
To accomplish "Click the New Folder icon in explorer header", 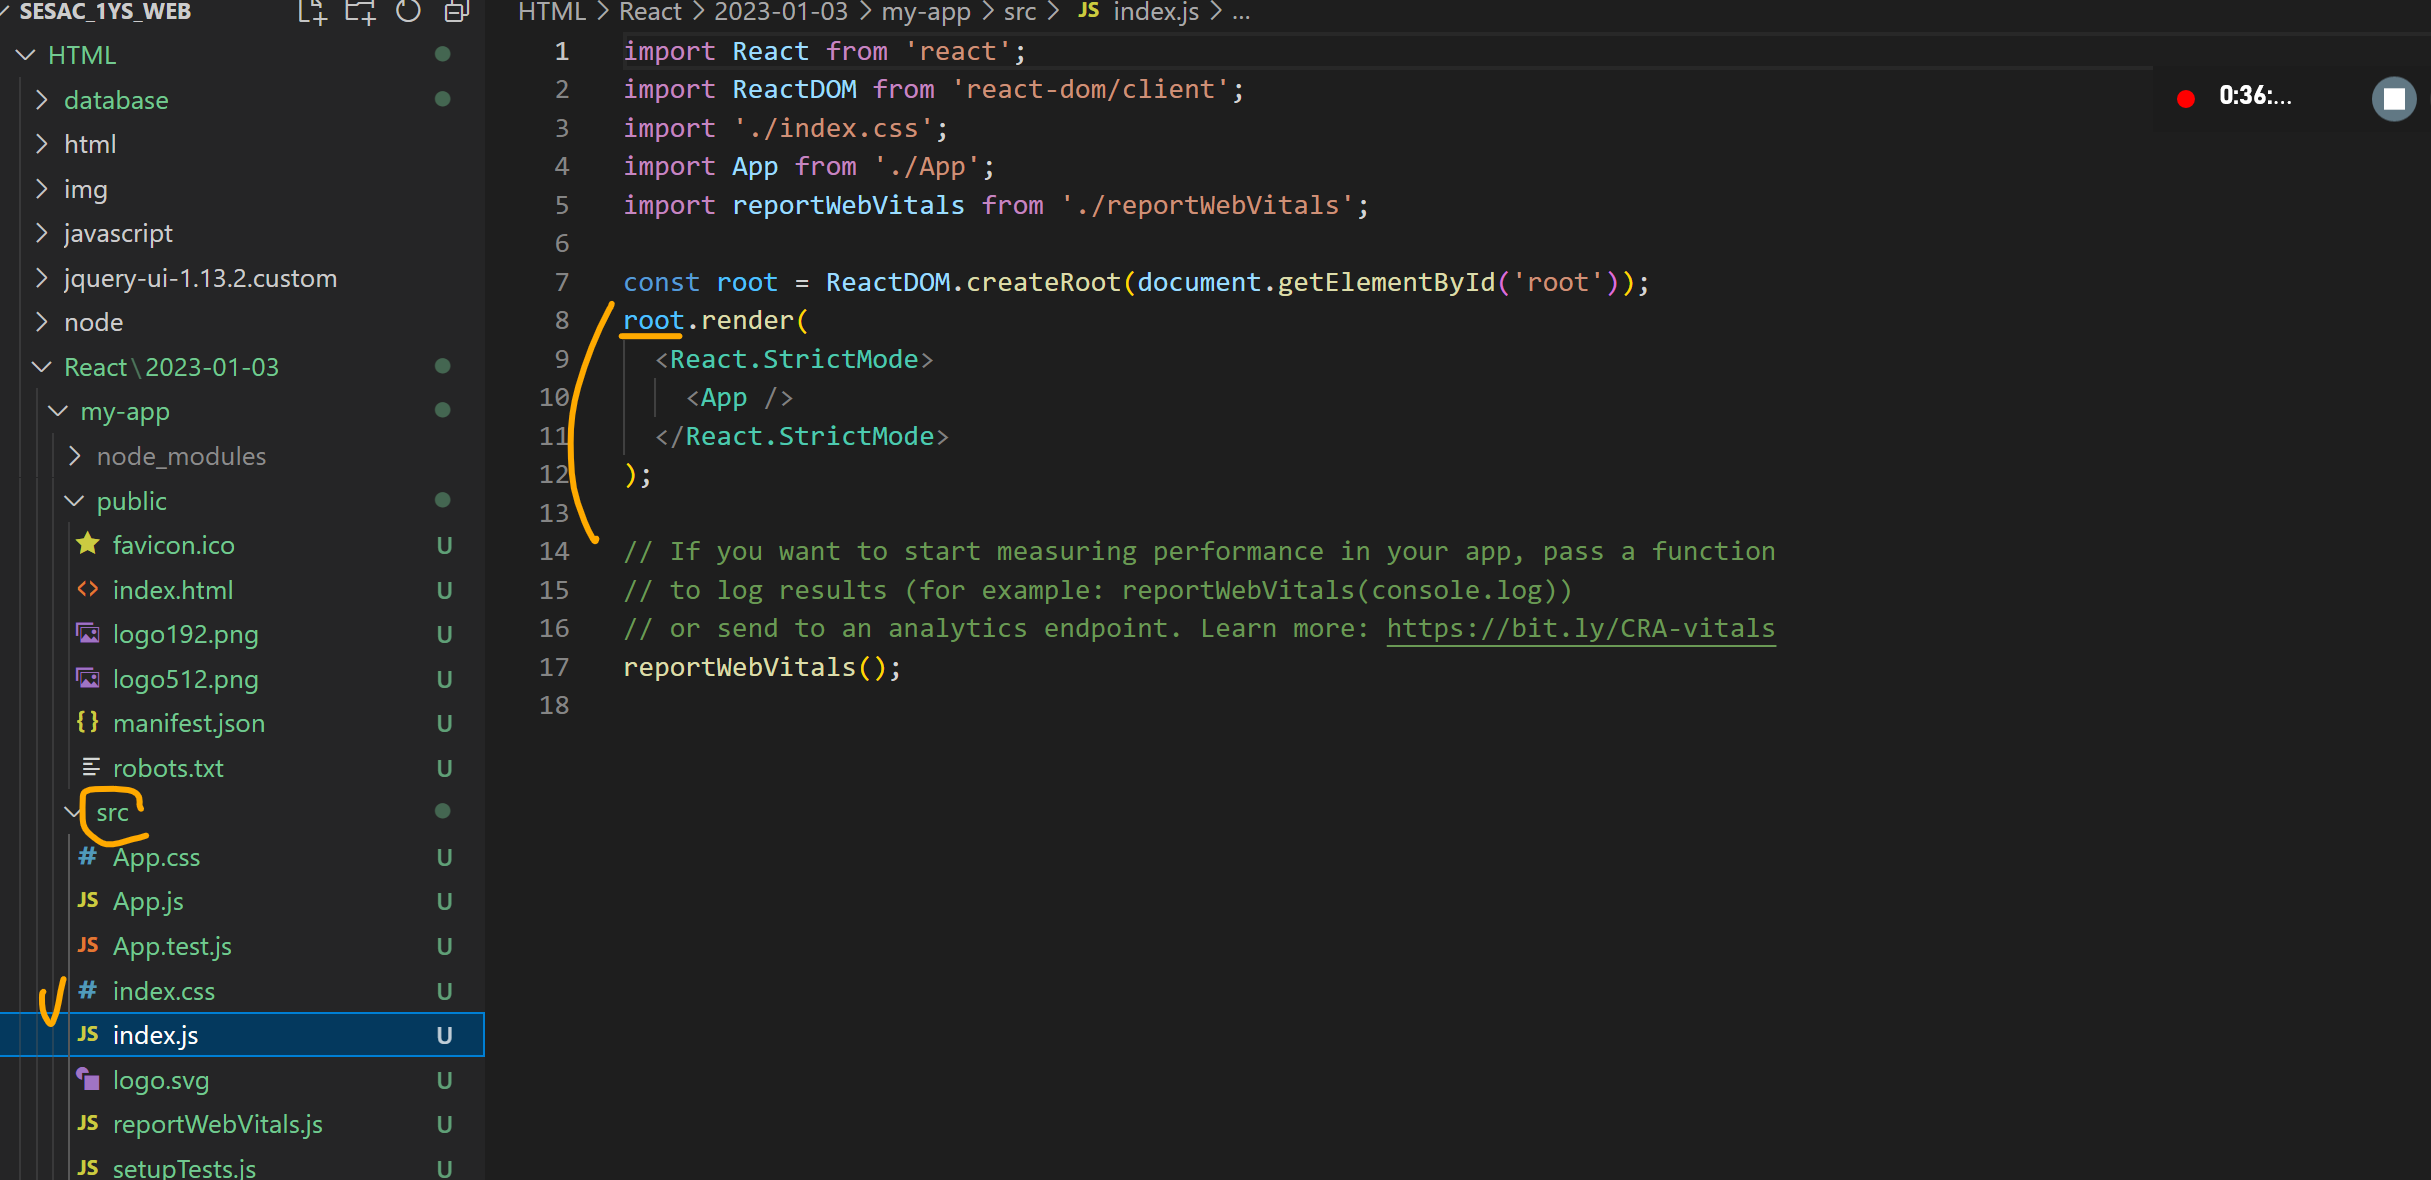I will pos(360,12).
